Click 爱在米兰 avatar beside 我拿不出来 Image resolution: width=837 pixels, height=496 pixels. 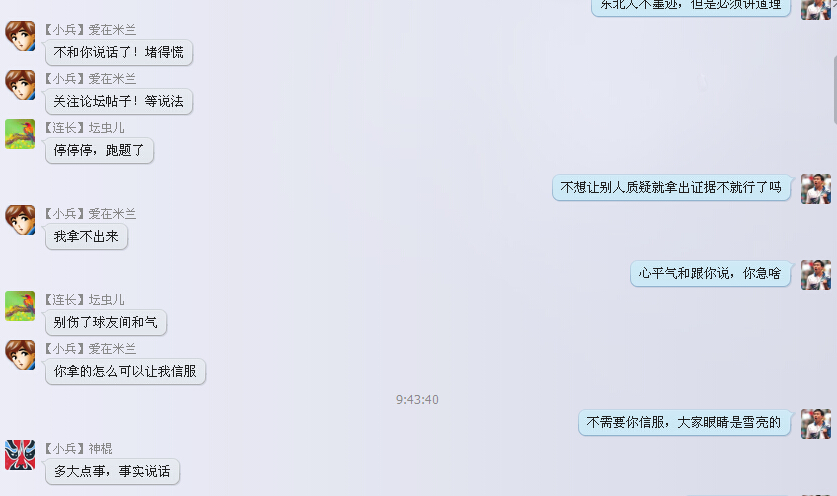20,220
